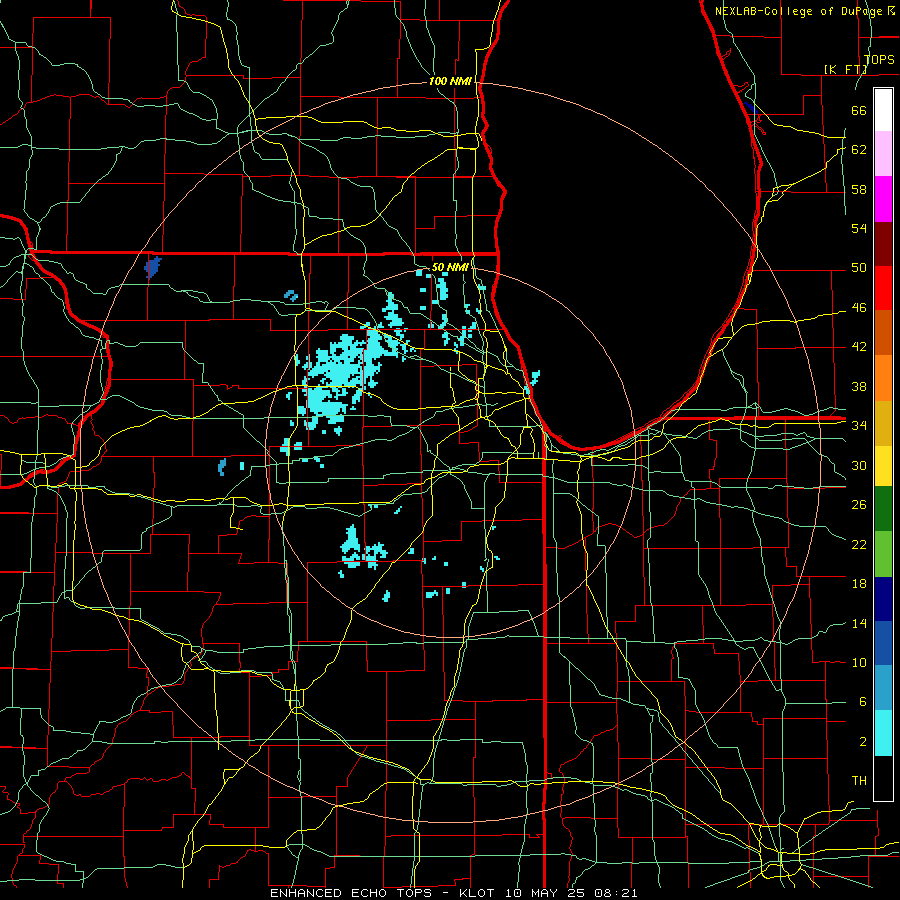This screenshot has height=900, width=900.
Task: Pick the dark green scale segment
Action: click(883, 509)
